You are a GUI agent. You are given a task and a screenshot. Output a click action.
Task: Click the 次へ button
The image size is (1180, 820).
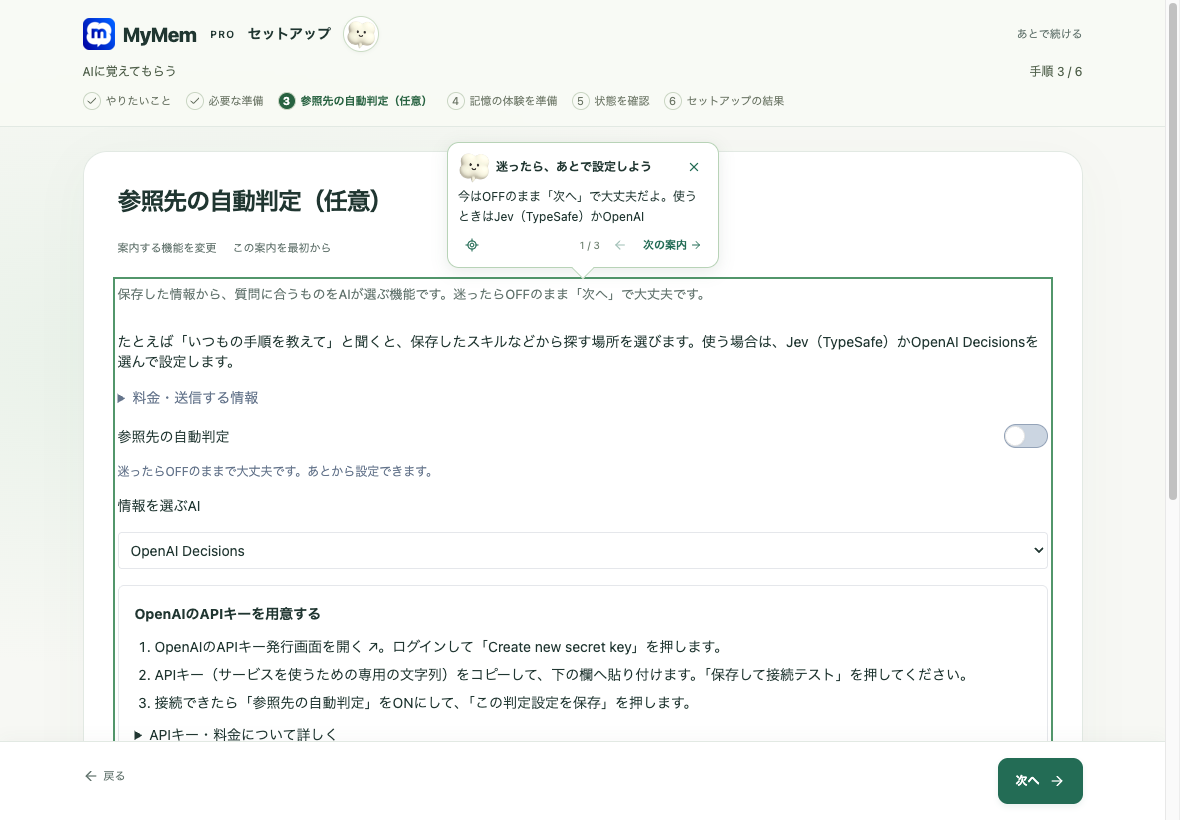[x=1040, y=781]
